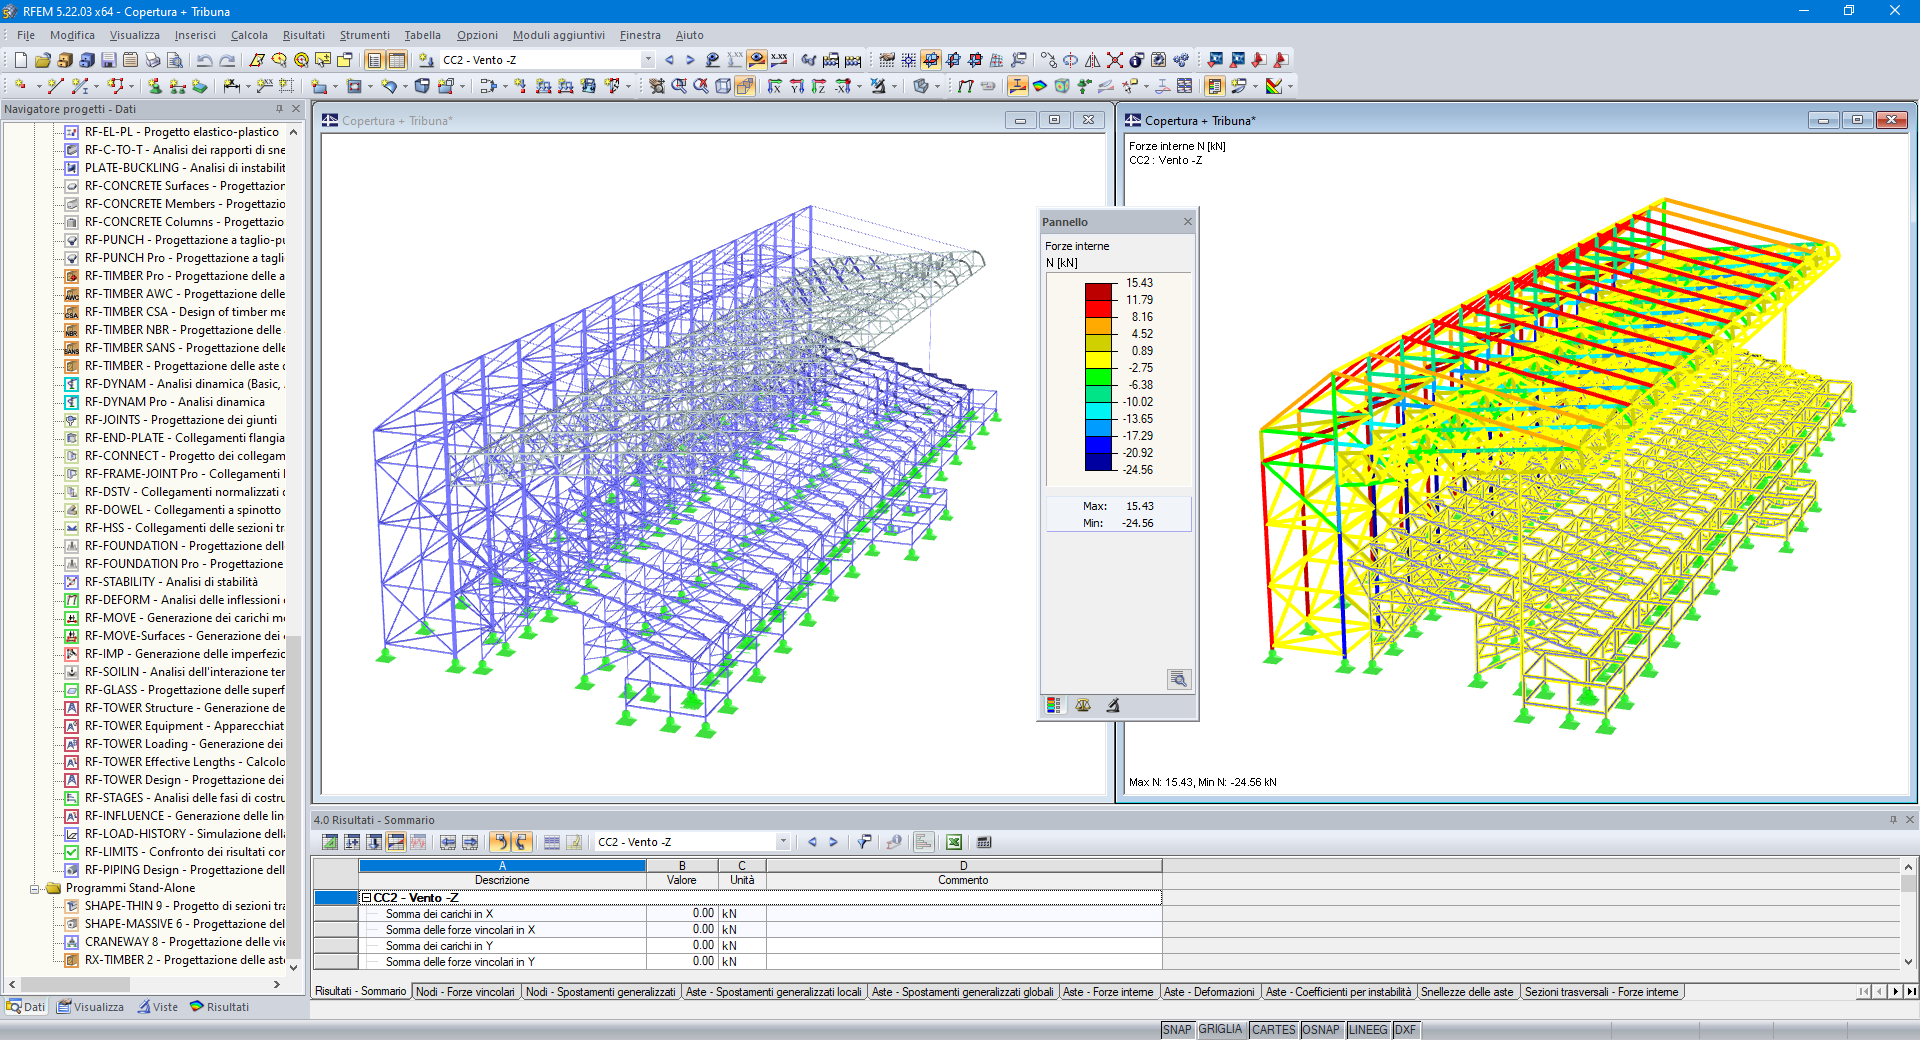
Task: Go to next load case in main toolbar
Action: (x=690, y=60)
